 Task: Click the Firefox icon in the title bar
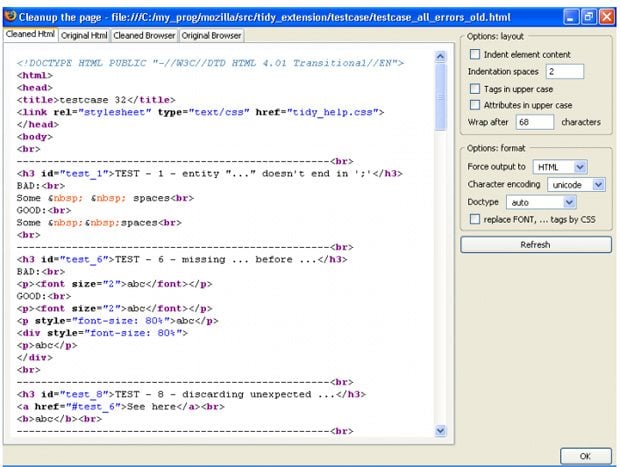11,16
